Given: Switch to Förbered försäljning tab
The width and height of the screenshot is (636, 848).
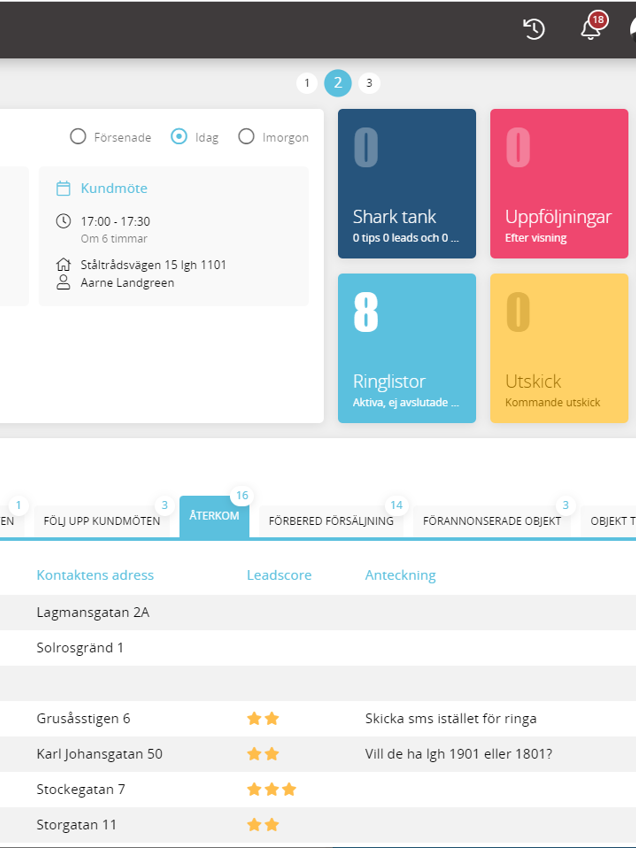Looking at the screenshot, I should click(x=331, y=521).
